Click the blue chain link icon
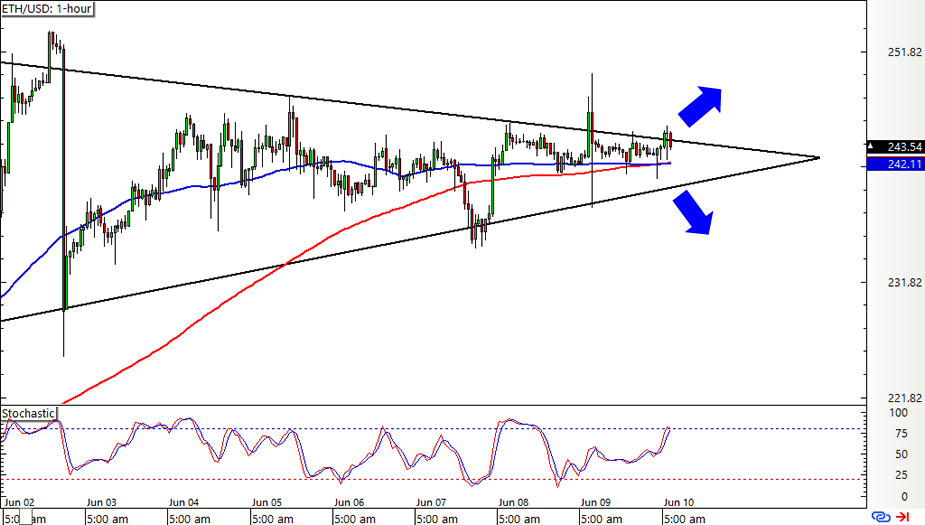 click(x=881, y=517)
